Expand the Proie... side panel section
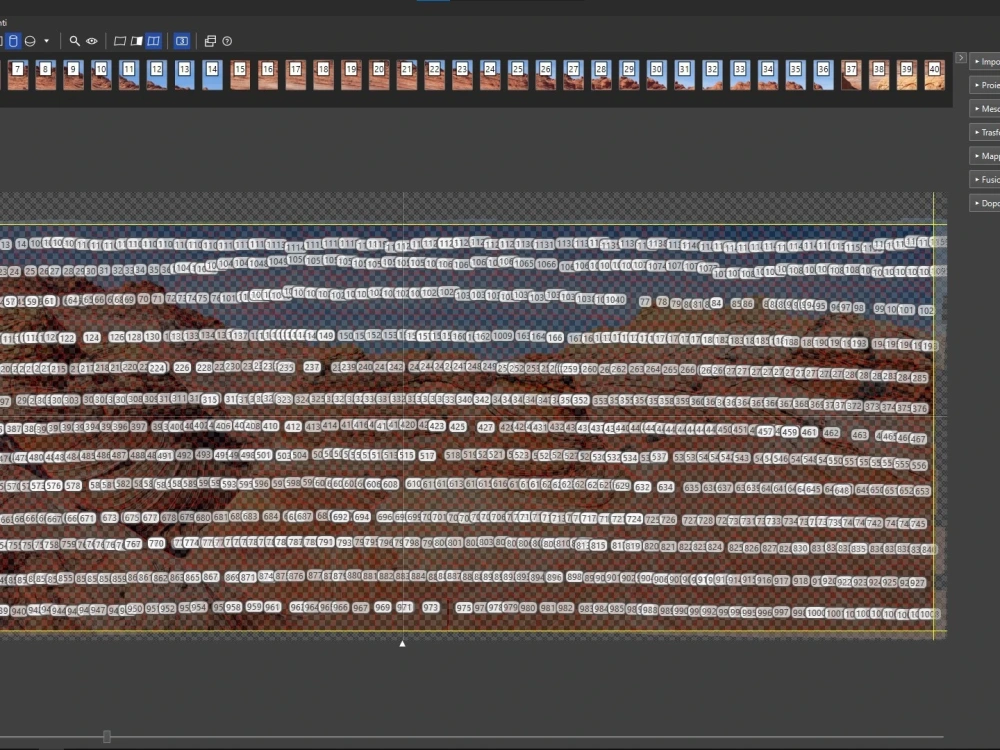 tap(985, 85)
